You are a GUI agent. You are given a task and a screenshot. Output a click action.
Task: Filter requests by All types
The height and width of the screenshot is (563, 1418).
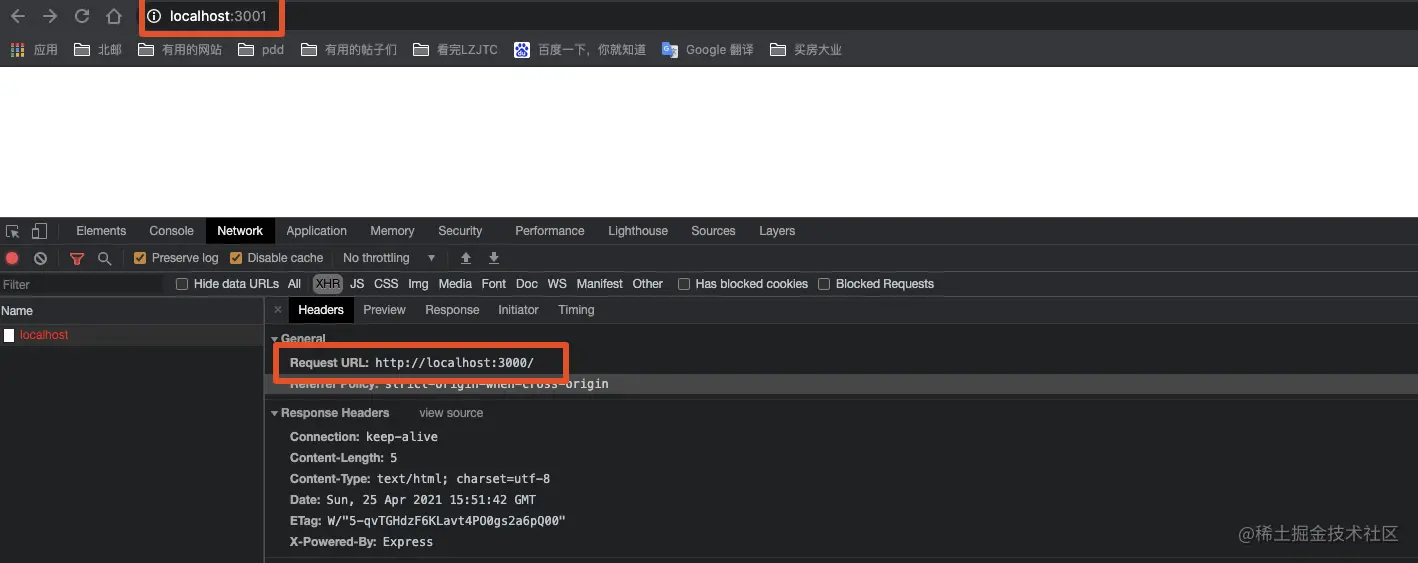(294, 284)
